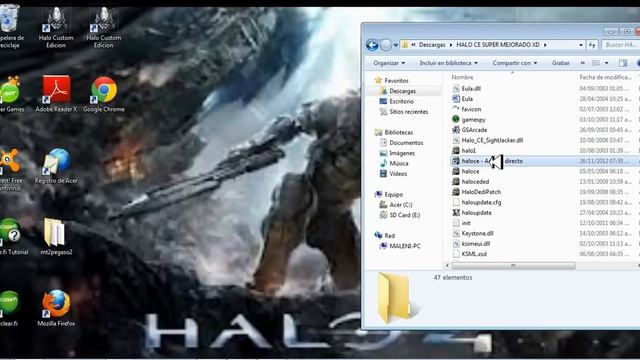This screenshot has height=360, width=640.
Task: Launch Google Chrome from the desktop
Action: [104, 93]
